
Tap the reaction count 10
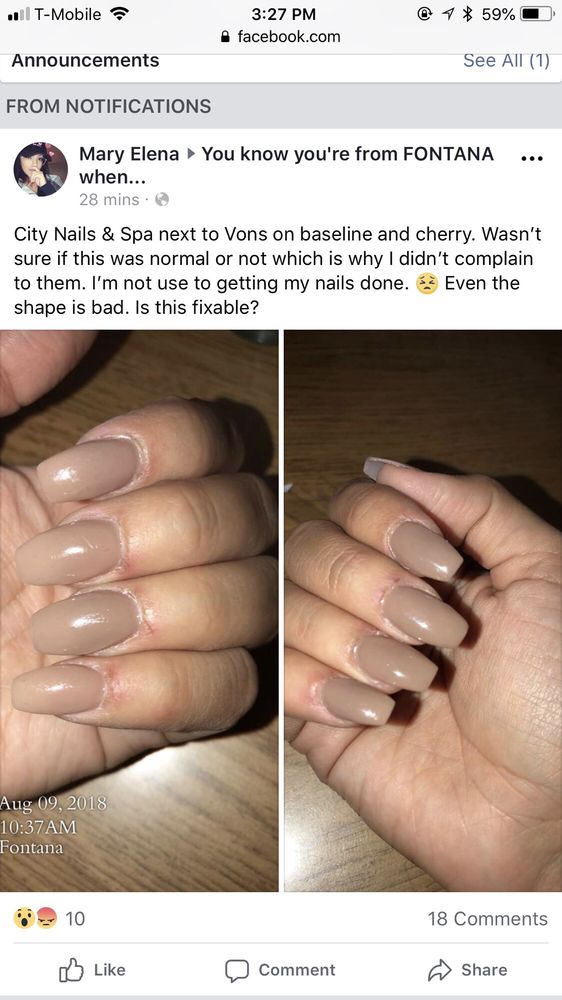click(x=75, y=918)
